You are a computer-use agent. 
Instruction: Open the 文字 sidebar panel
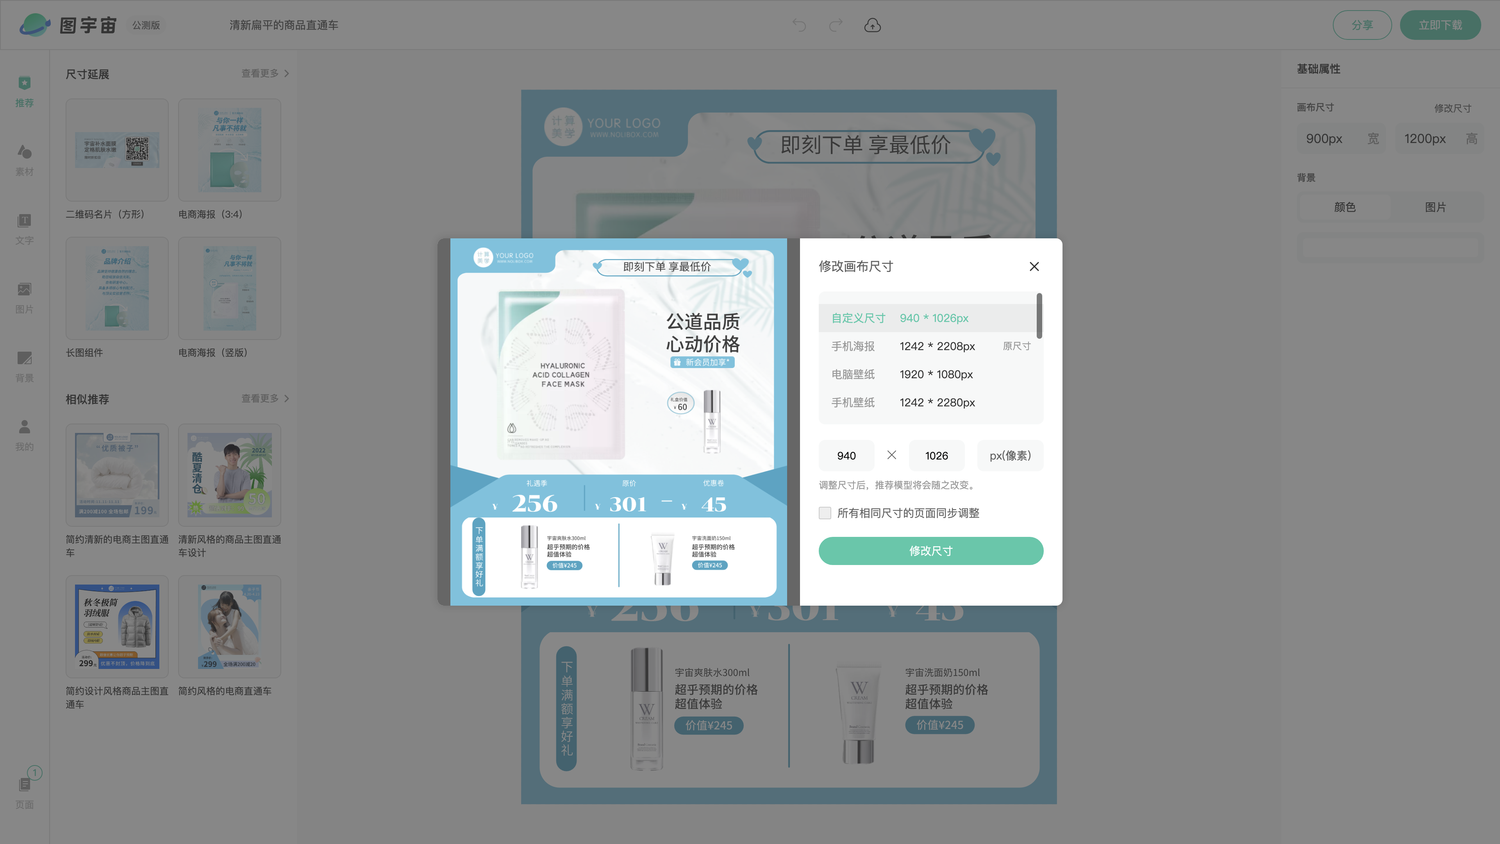(25, 228)
